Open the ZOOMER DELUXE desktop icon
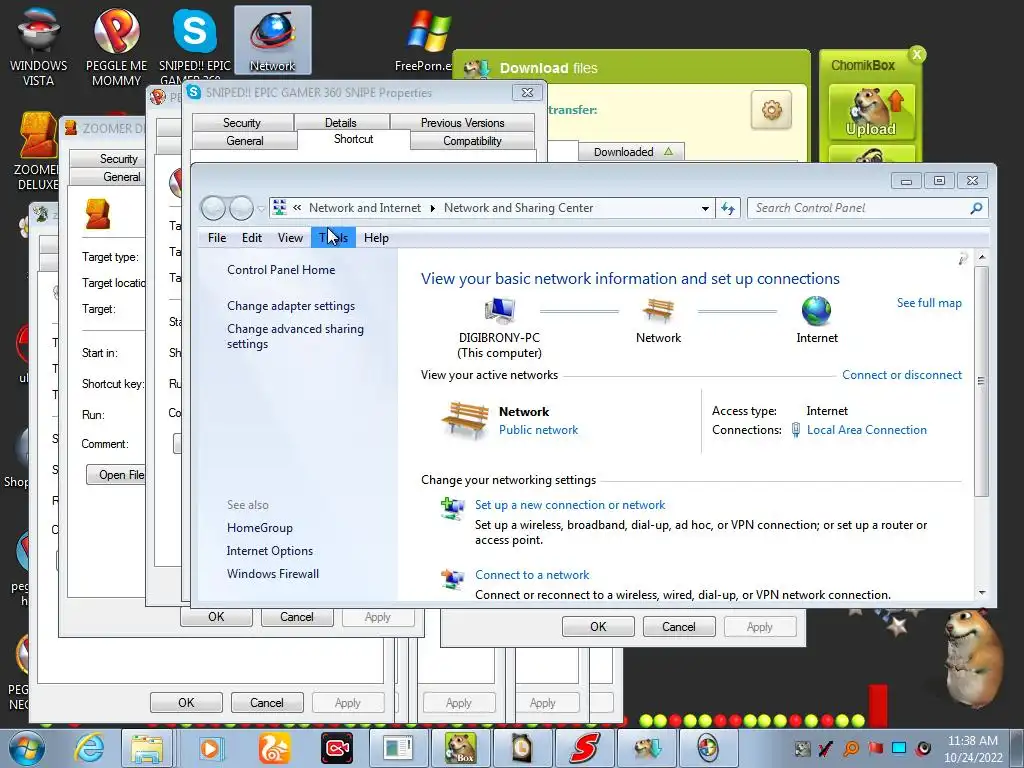This screenshot has width=1024, height=768. (37, 152)
